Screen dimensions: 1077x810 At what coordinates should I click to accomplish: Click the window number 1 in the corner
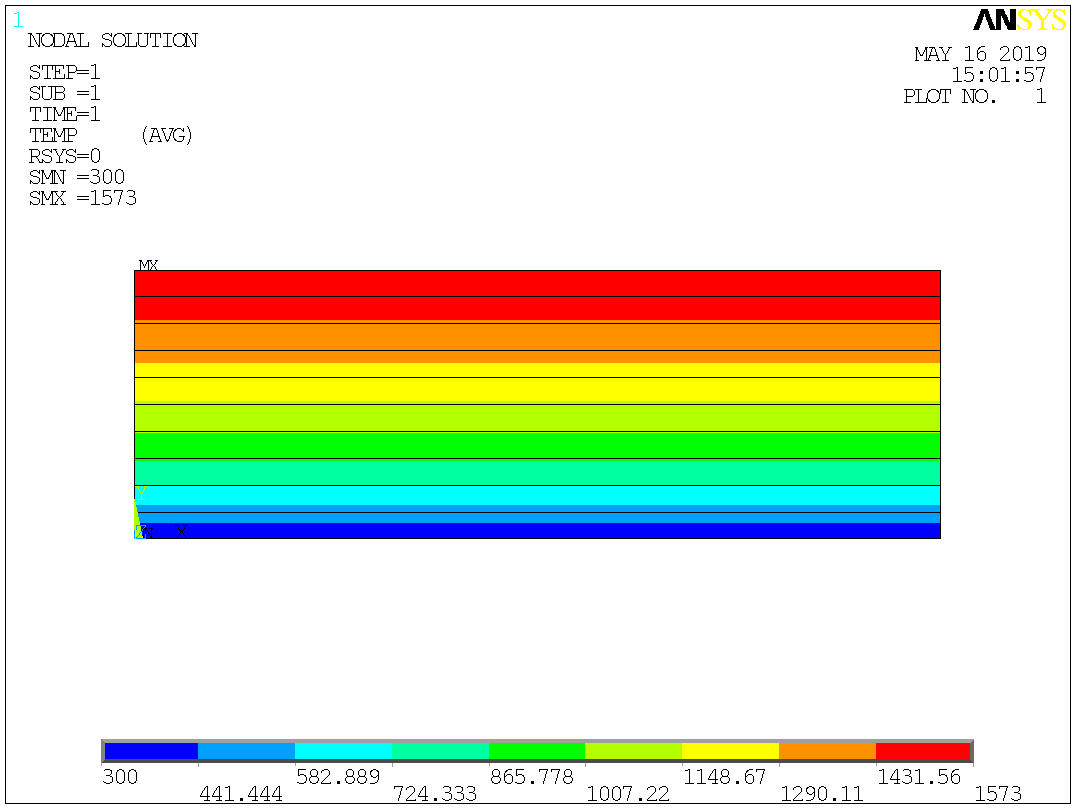18,21
